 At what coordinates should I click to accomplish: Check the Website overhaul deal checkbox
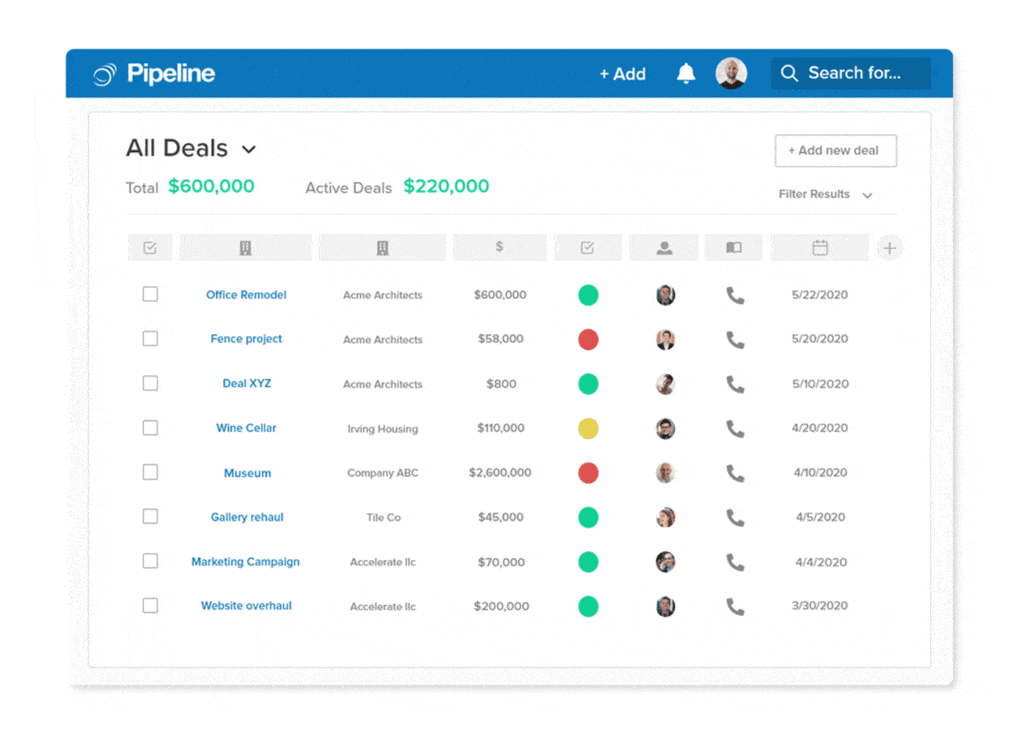150,605
